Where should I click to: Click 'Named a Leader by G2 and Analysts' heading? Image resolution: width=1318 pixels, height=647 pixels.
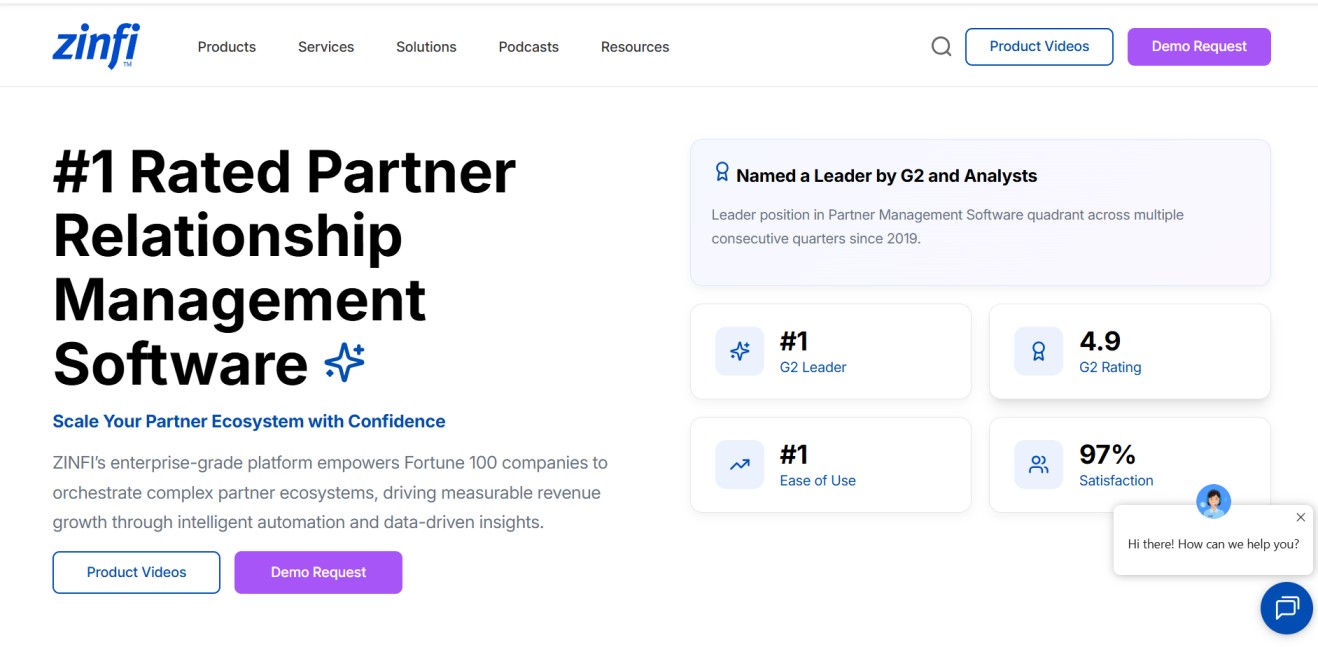[x=886, y=176]
